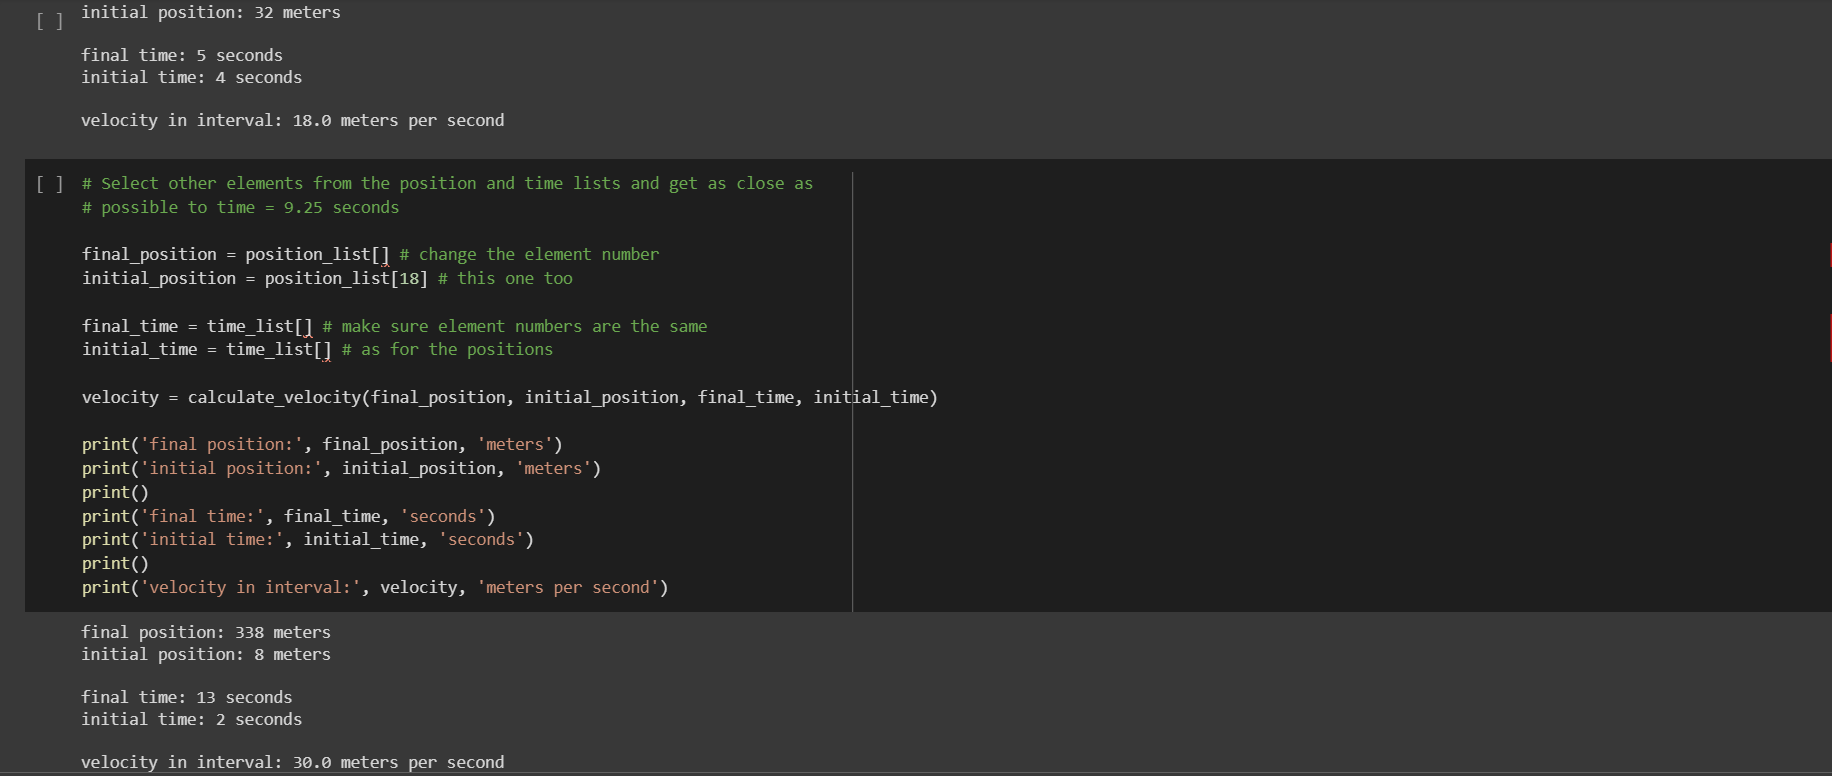Place cursor in the 'final_position = position_list[]' line
This screenshot has width=1832, height=776.
[370, 254]
